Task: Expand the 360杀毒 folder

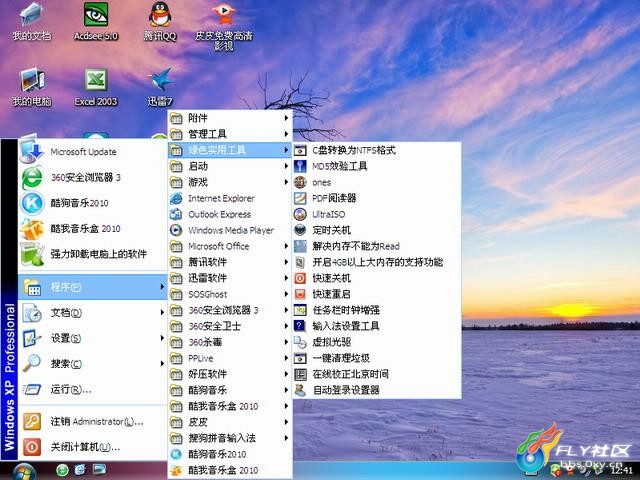Action: coord(230,342)
